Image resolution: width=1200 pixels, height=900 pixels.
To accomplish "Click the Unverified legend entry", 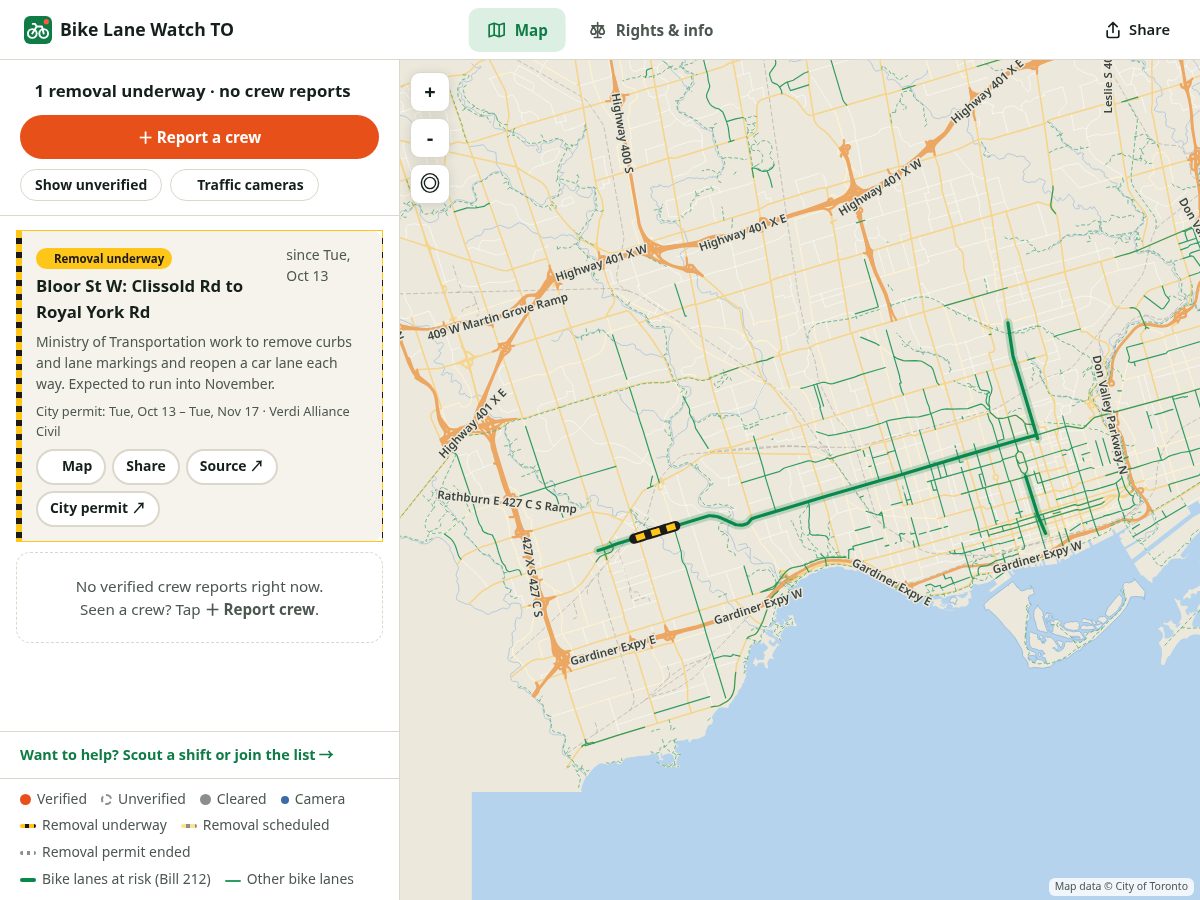I will (143, 799).
